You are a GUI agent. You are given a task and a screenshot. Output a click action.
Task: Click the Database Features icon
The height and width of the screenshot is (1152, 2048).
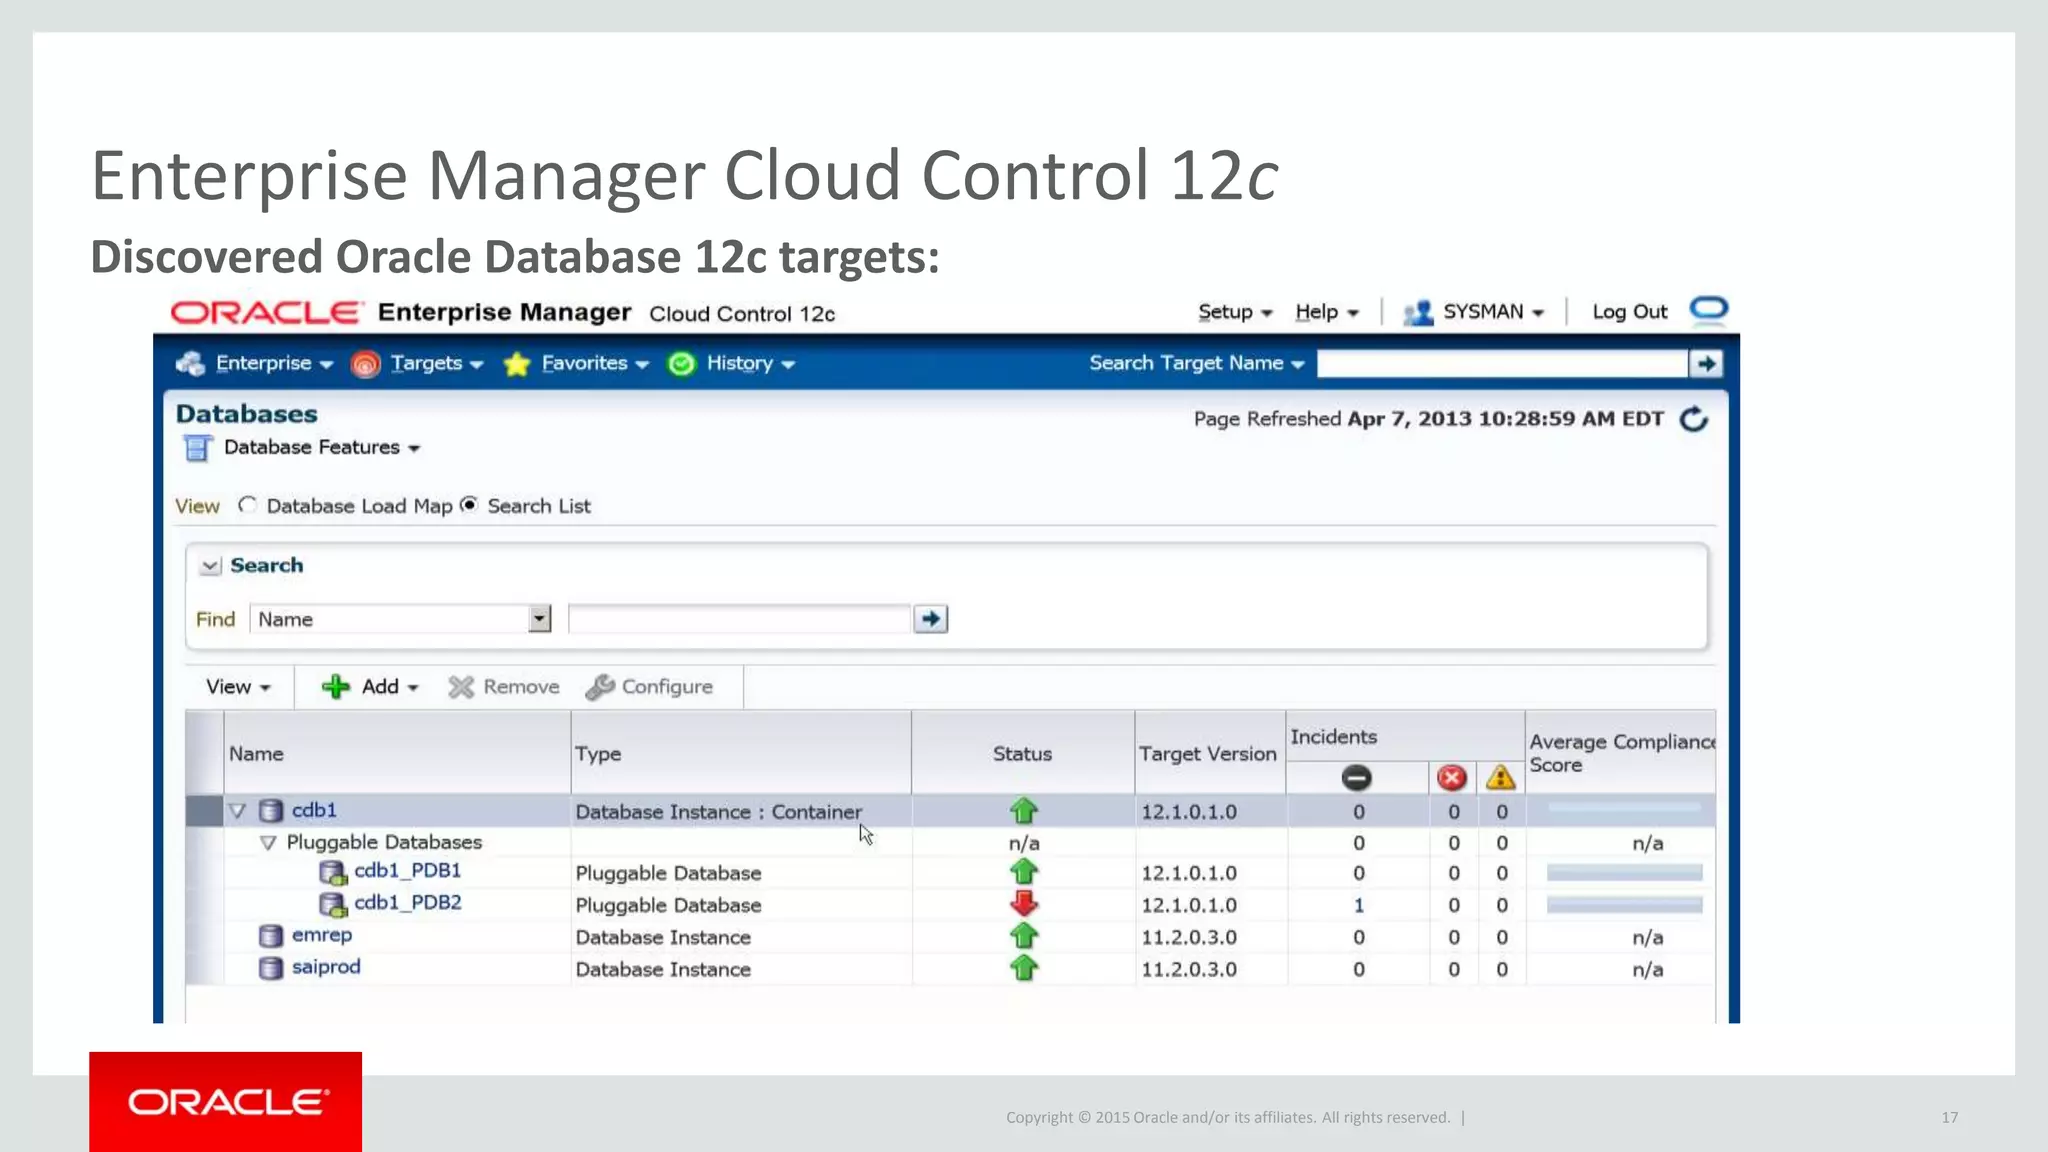[x=197, y=449]
